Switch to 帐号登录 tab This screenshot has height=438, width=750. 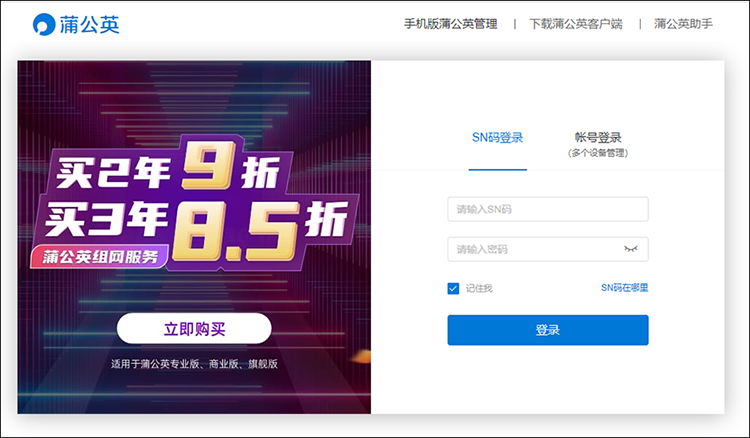click(598, 138)
